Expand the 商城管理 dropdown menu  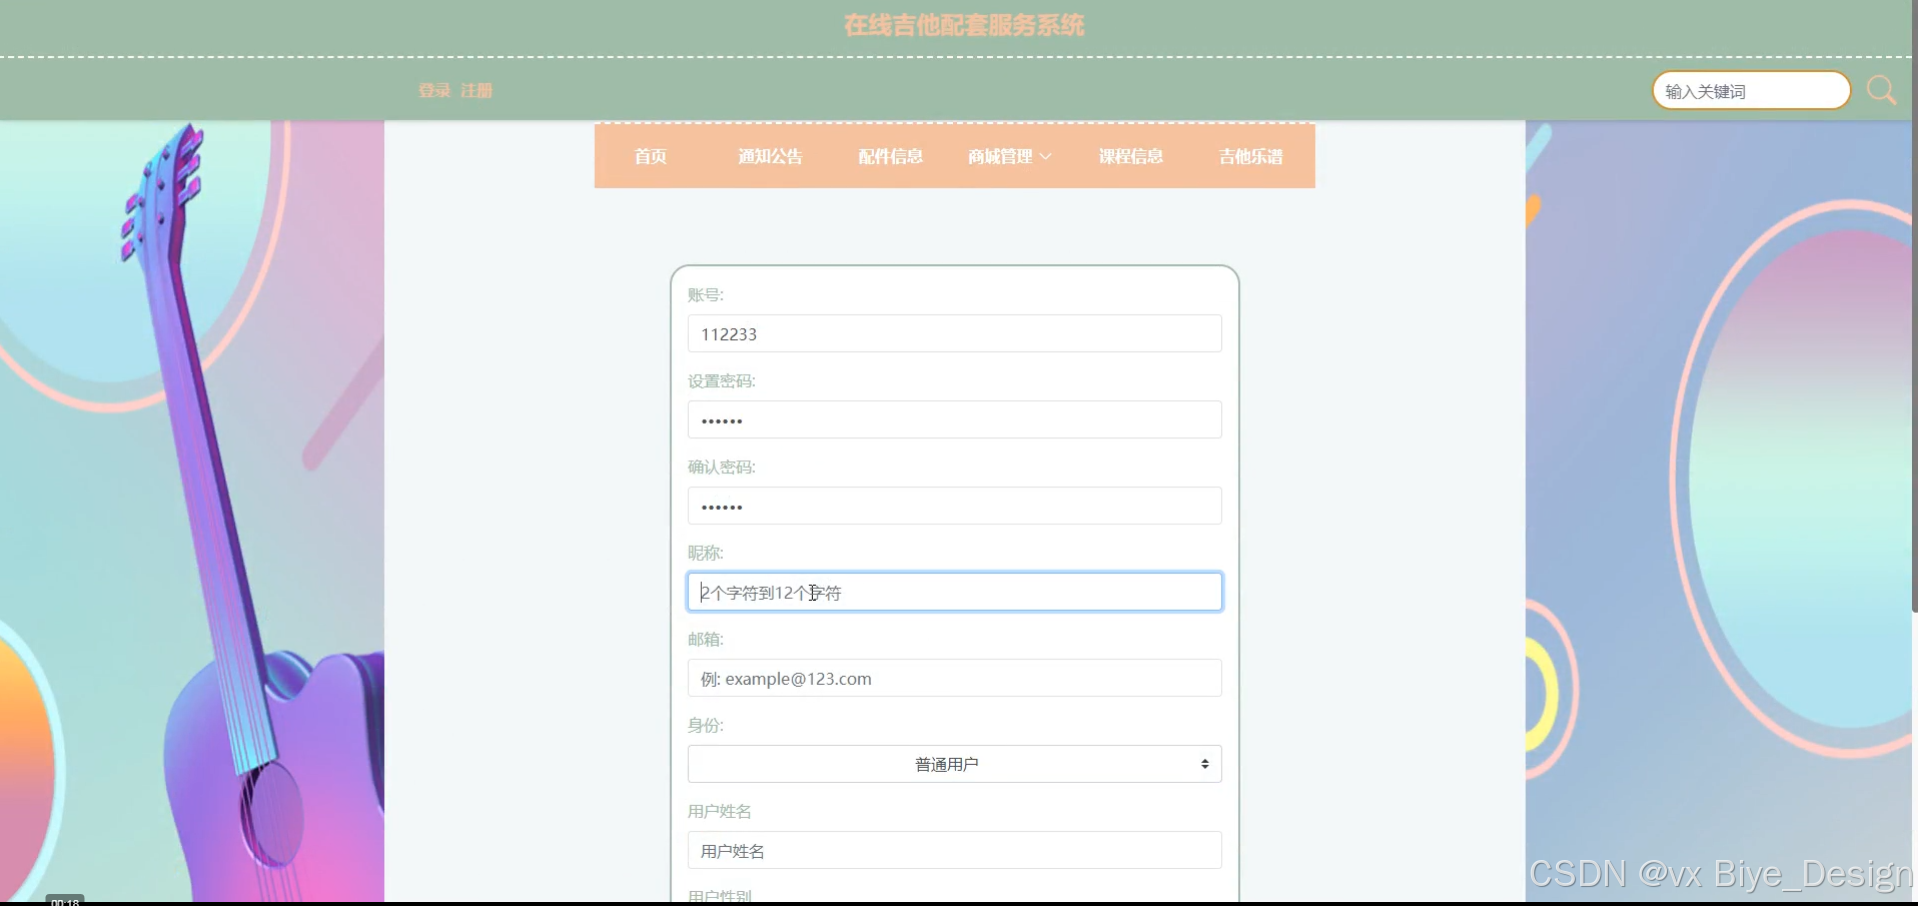point(1009,156)
